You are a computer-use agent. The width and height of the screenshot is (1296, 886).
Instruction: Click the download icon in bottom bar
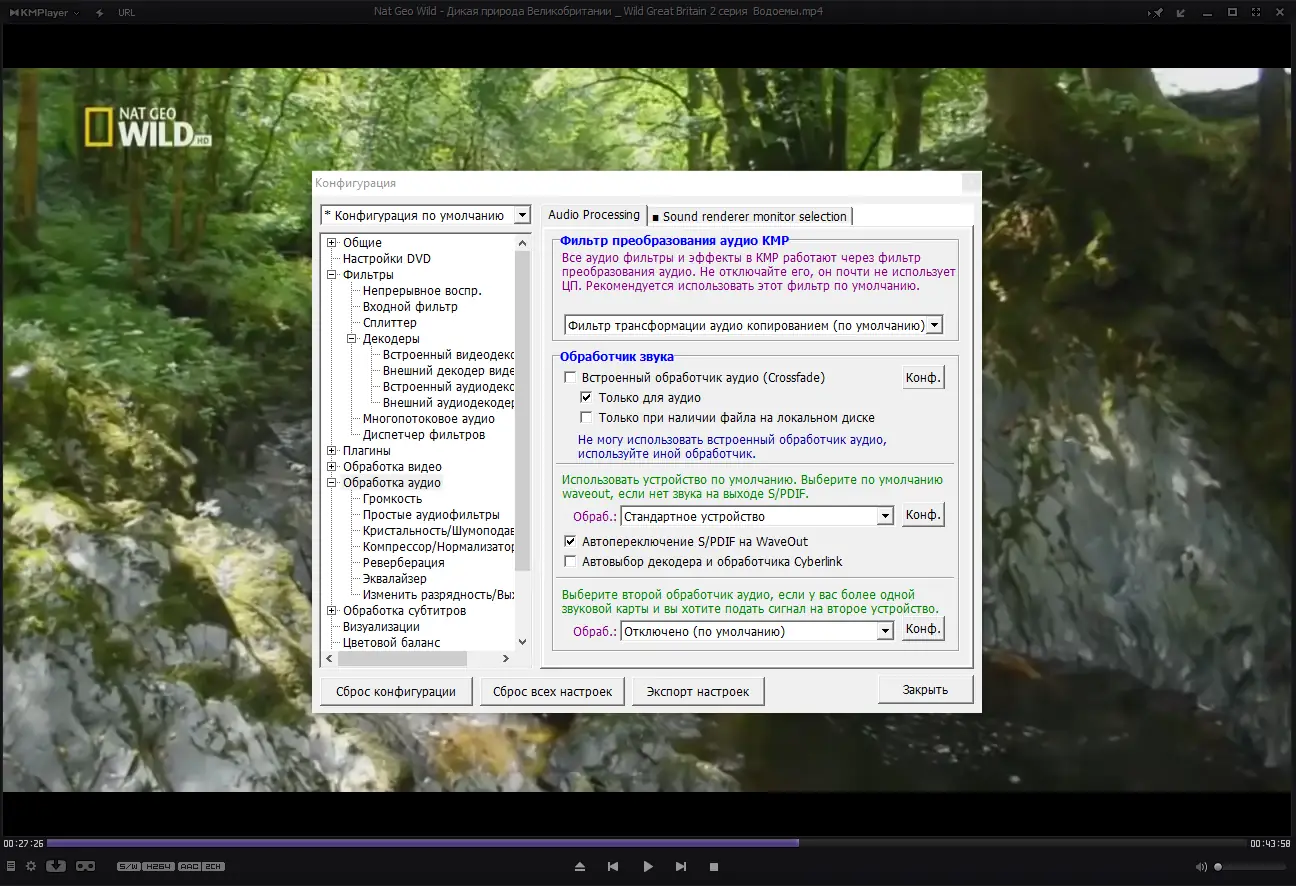click(56, 866)
